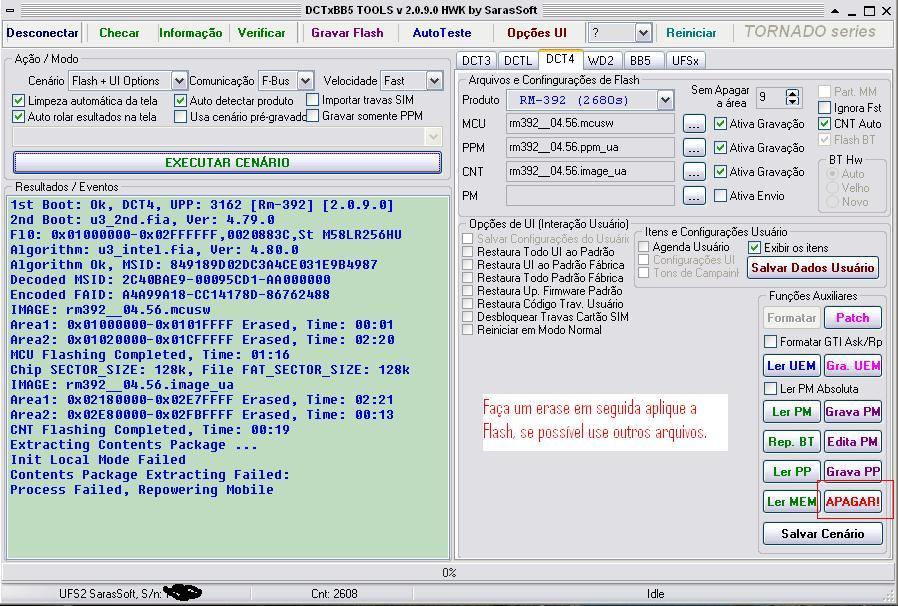Enable Gravar somente PPM checkbox
The height and width of the screenshot is (606, 898).
(312, 116)
